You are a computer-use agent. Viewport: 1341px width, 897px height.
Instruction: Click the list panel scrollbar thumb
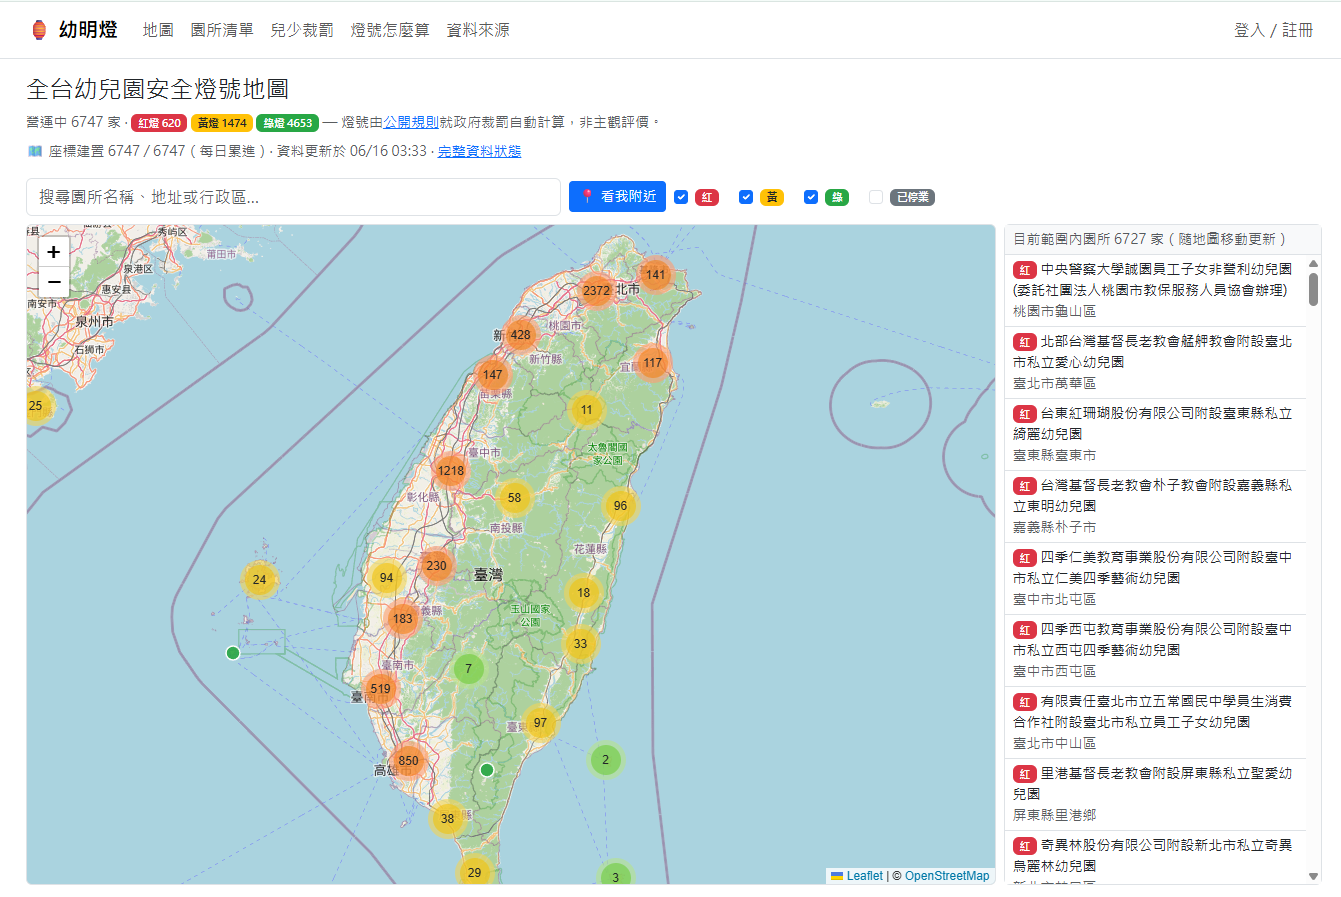coord(1313,289)
